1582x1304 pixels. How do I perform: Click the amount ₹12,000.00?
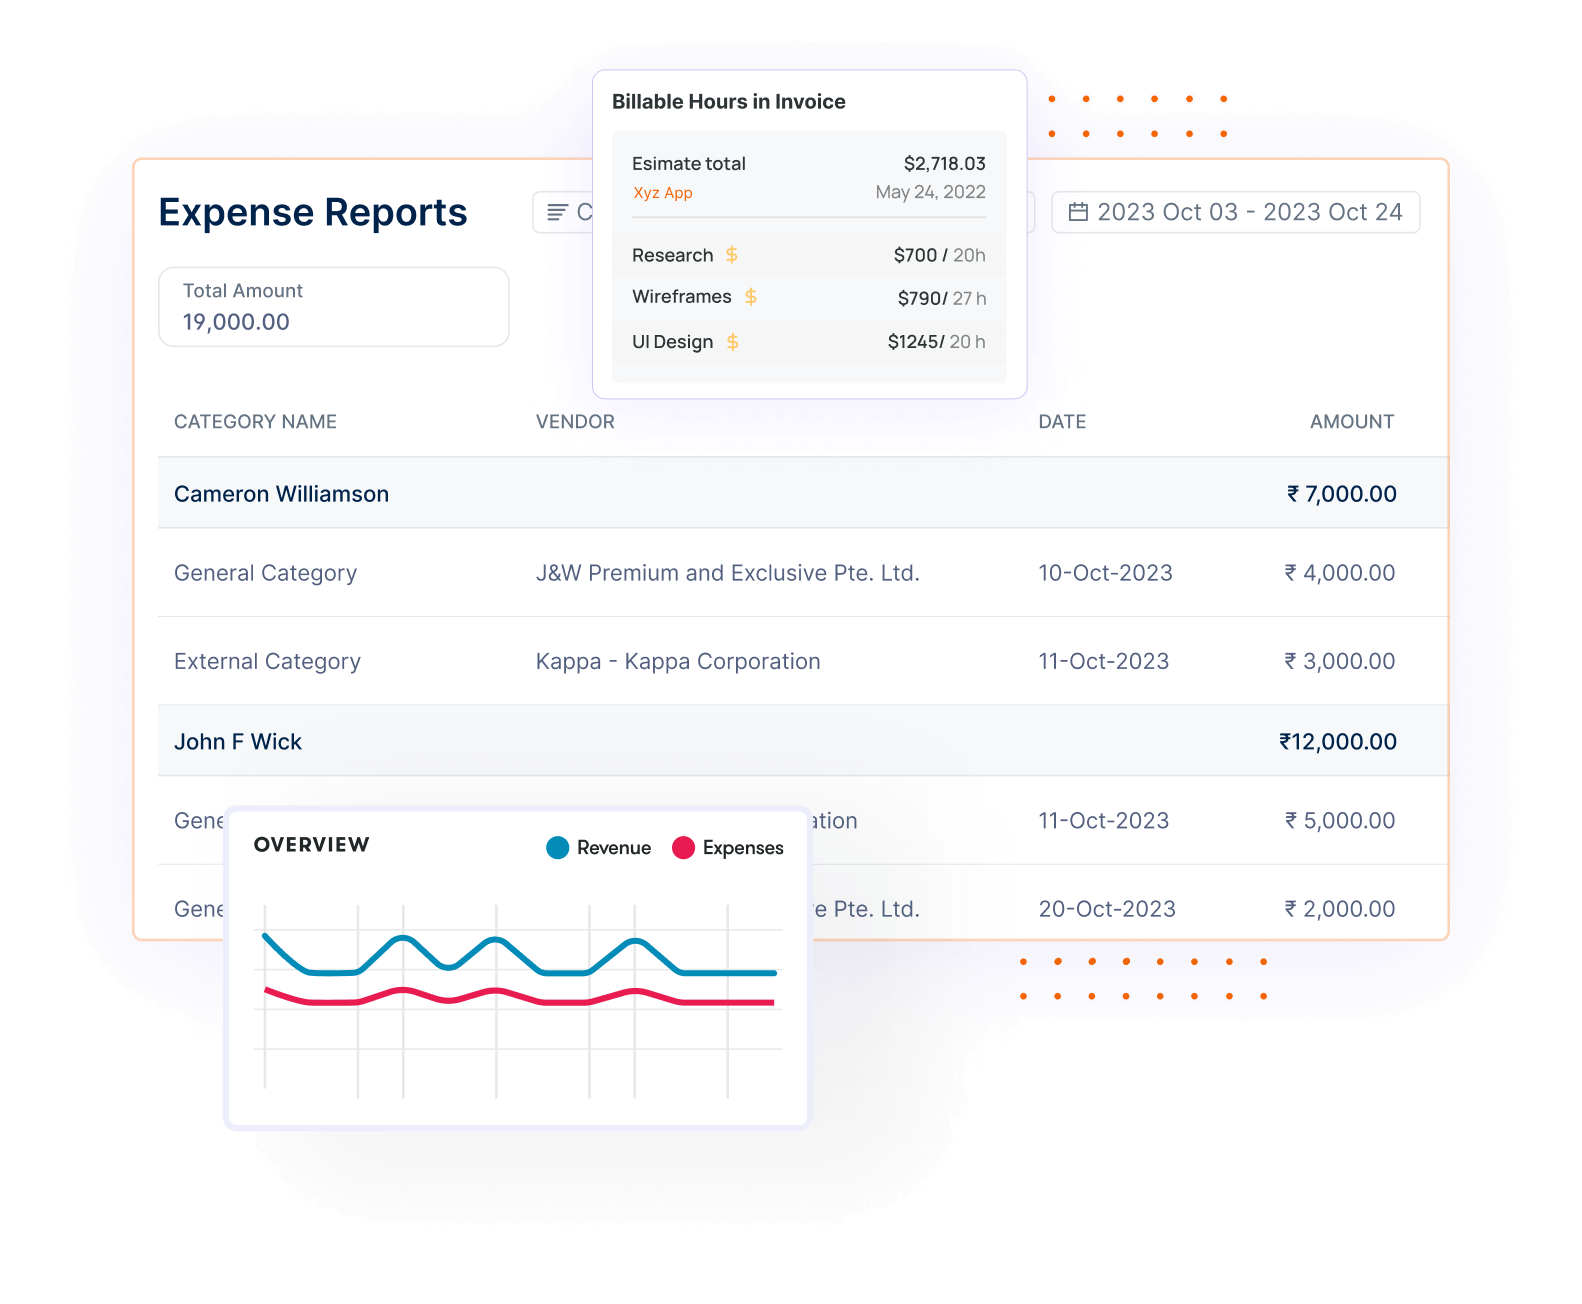click(x=1338, y=742)
